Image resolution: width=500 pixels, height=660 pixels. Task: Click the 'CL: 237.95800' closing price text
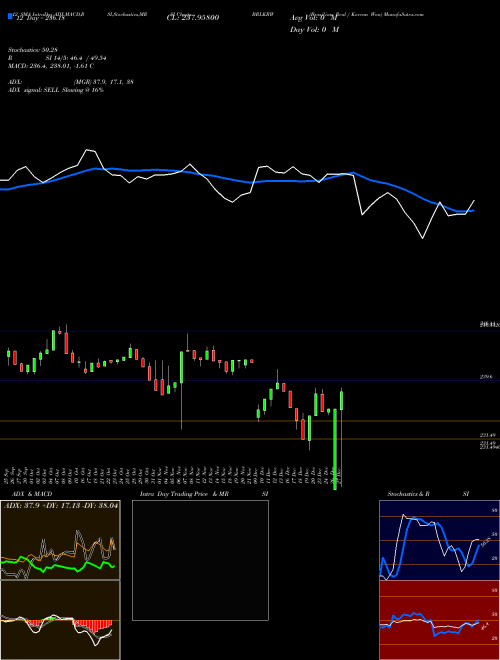(193, 18)
